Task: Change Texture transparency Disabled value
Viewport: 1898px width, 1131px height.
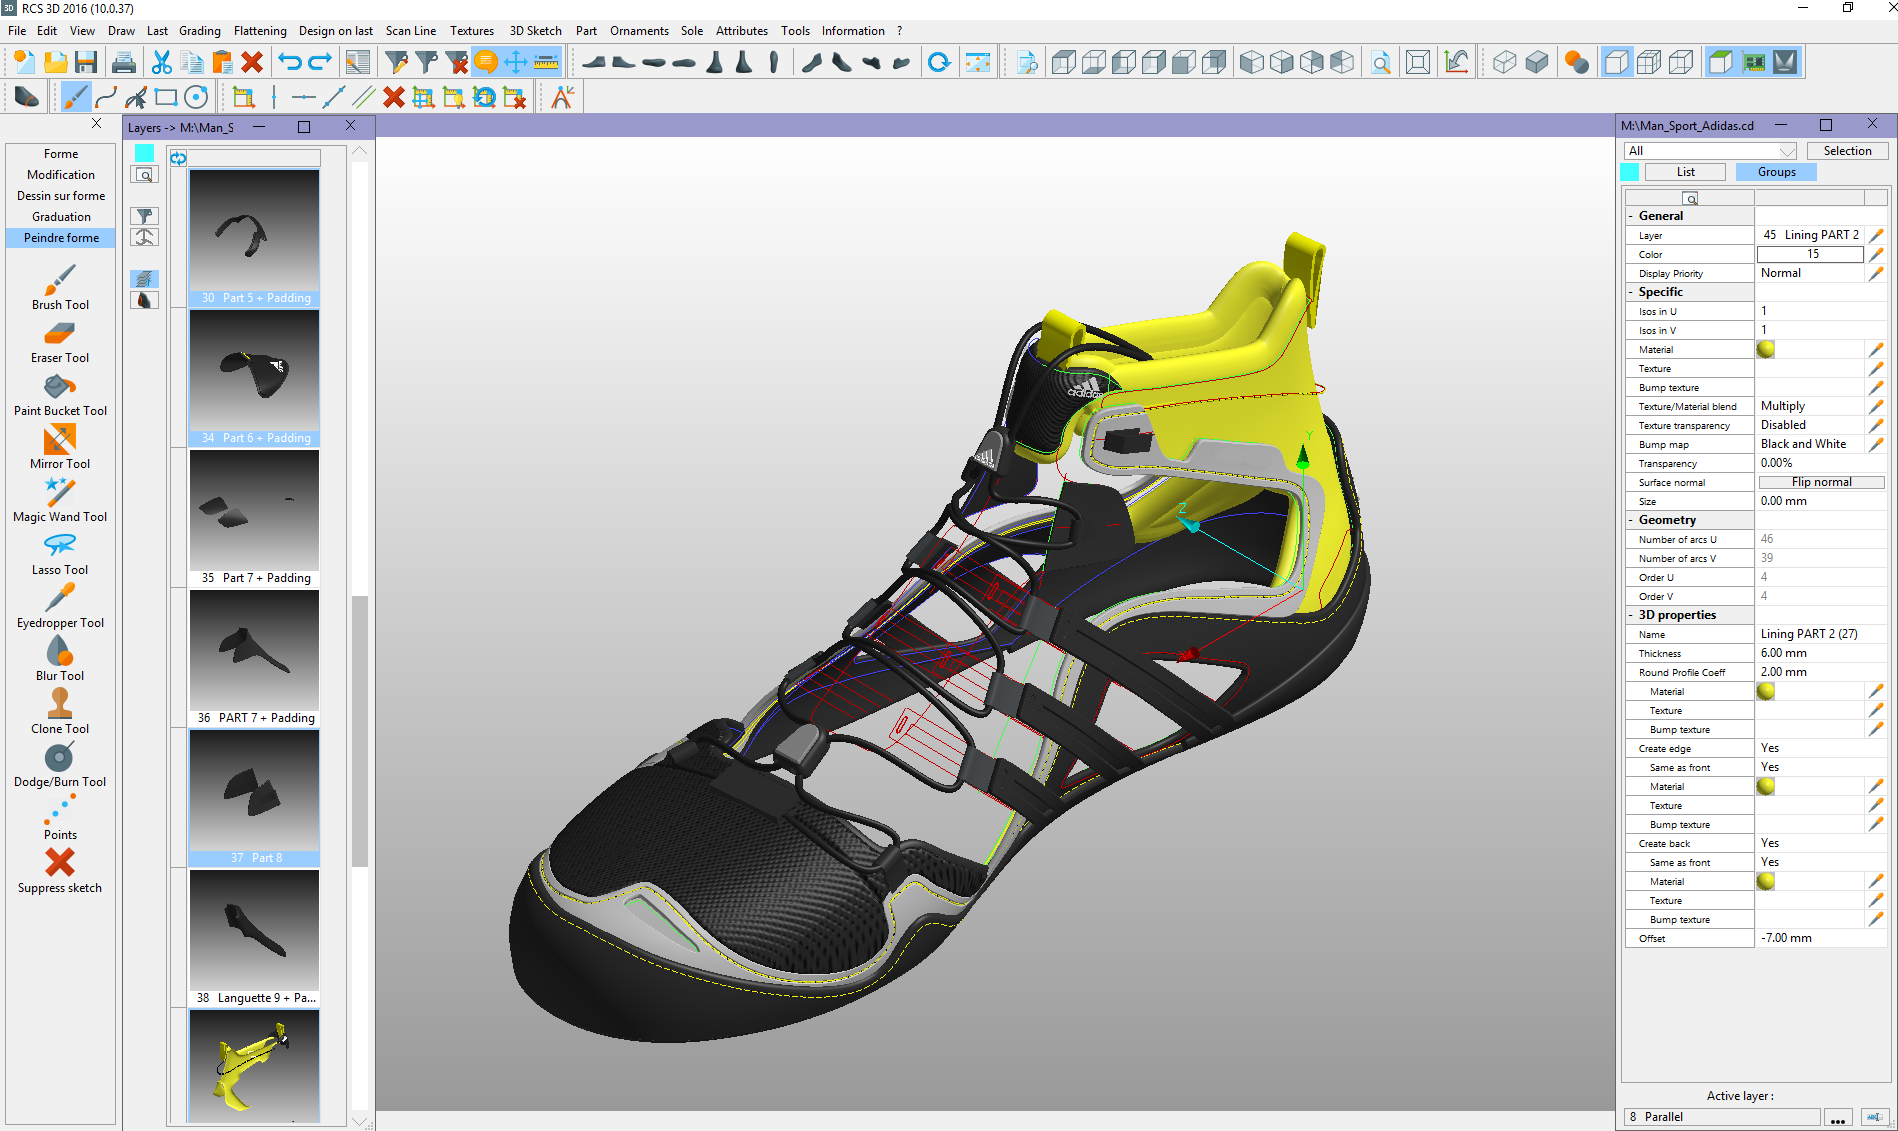Action: pyautogui.click(x=1811, y=425)
